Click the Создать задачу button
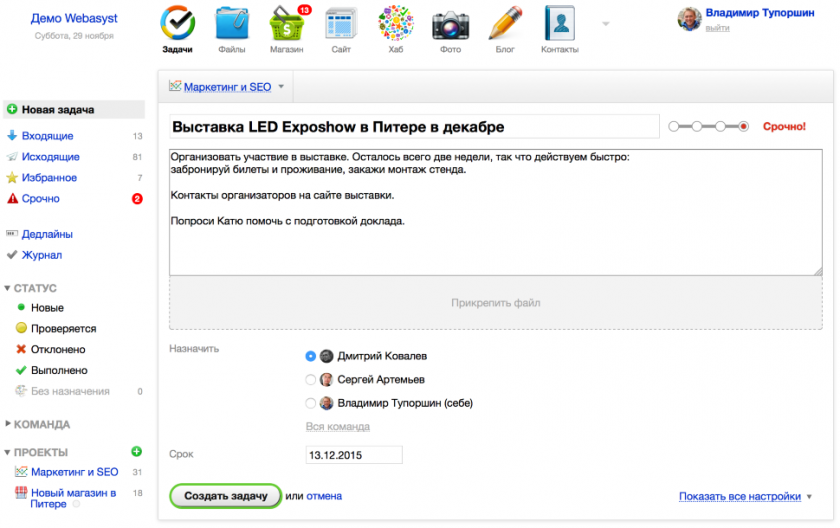840x528 pixels. (225, 496)
